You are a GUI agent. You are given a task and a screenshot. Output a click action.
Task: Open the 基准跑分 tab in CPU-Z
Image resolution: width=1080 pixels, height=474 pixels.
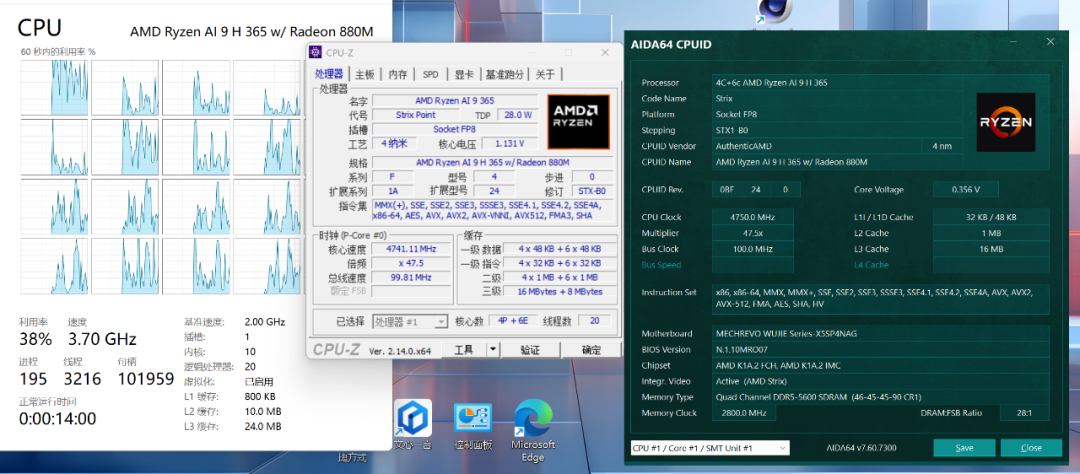pos(505,75)
